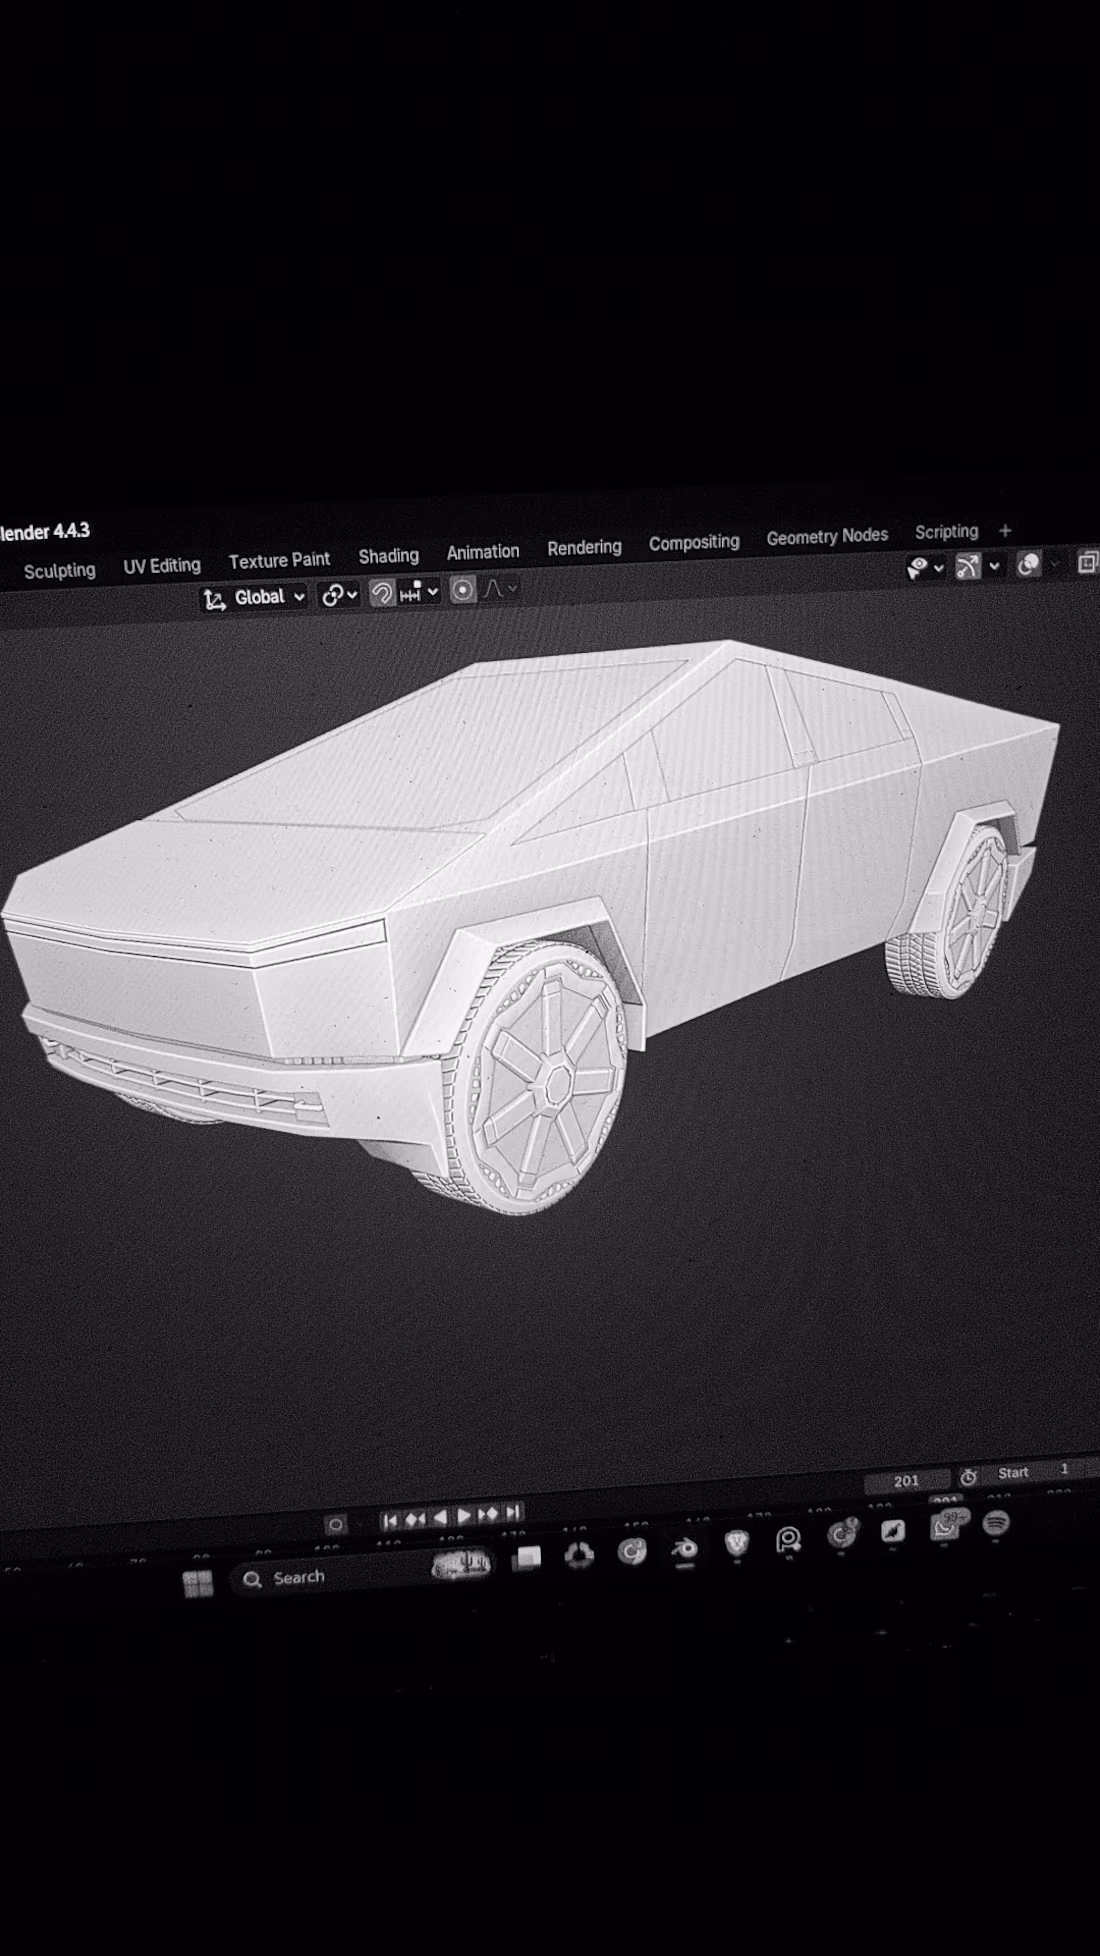Image resolution: width=1100 pixels, height=1956 pixels.
Task: Go to the Compositing workspace tab
Action: point(694,542)
